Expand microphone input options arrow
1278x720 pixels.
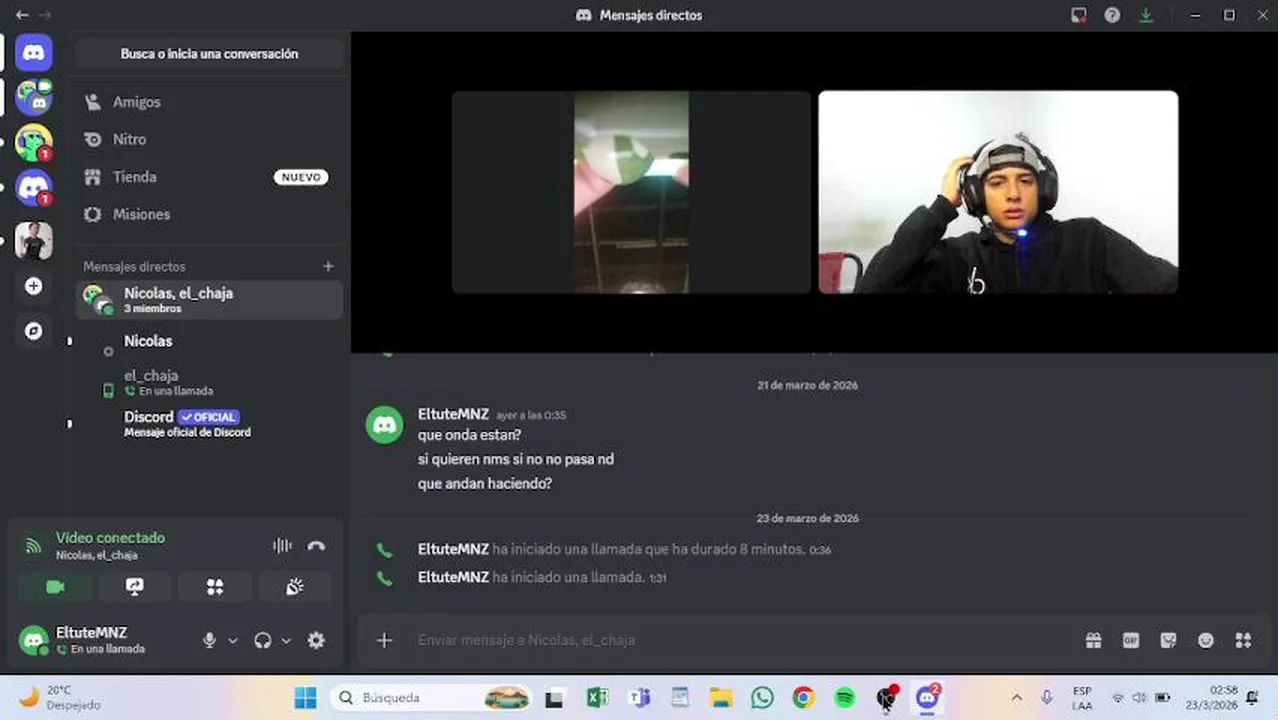coord(233,641)
